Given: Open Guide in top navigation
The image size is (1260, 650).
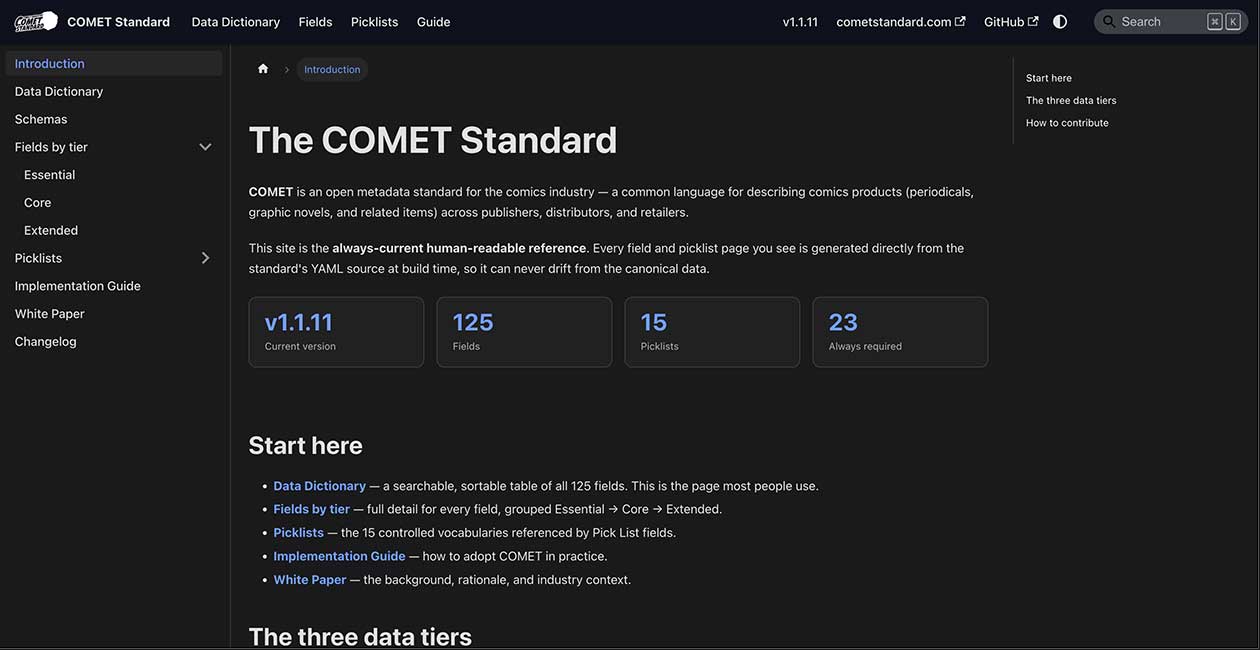Looking at the screenshot, I should (433, 21).
